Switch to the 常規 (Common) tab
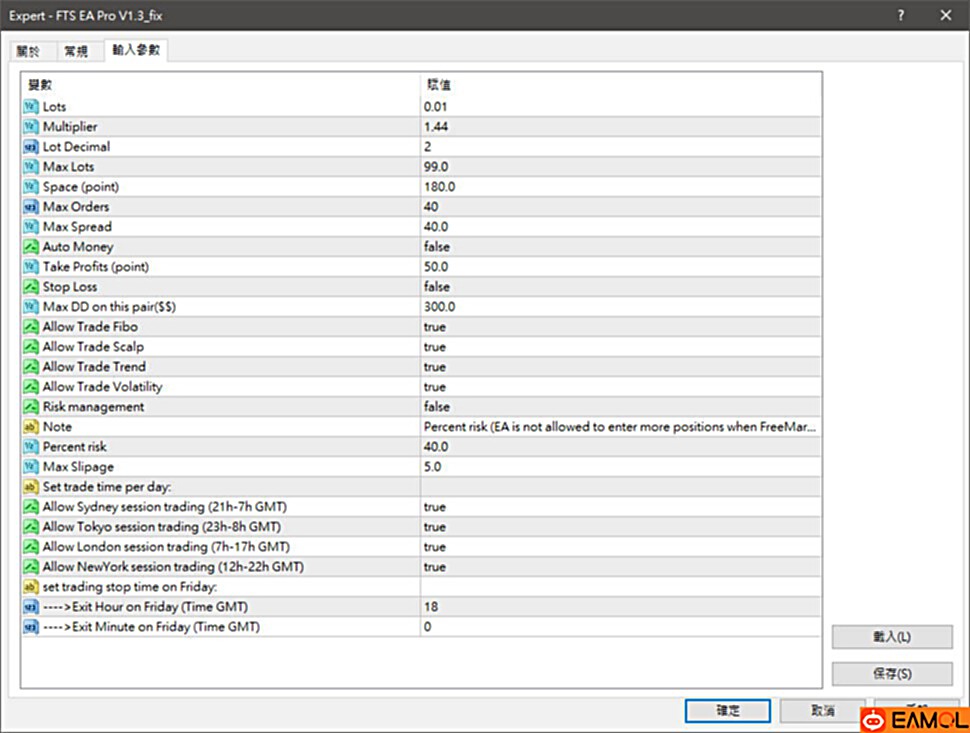 pos(77,51)
